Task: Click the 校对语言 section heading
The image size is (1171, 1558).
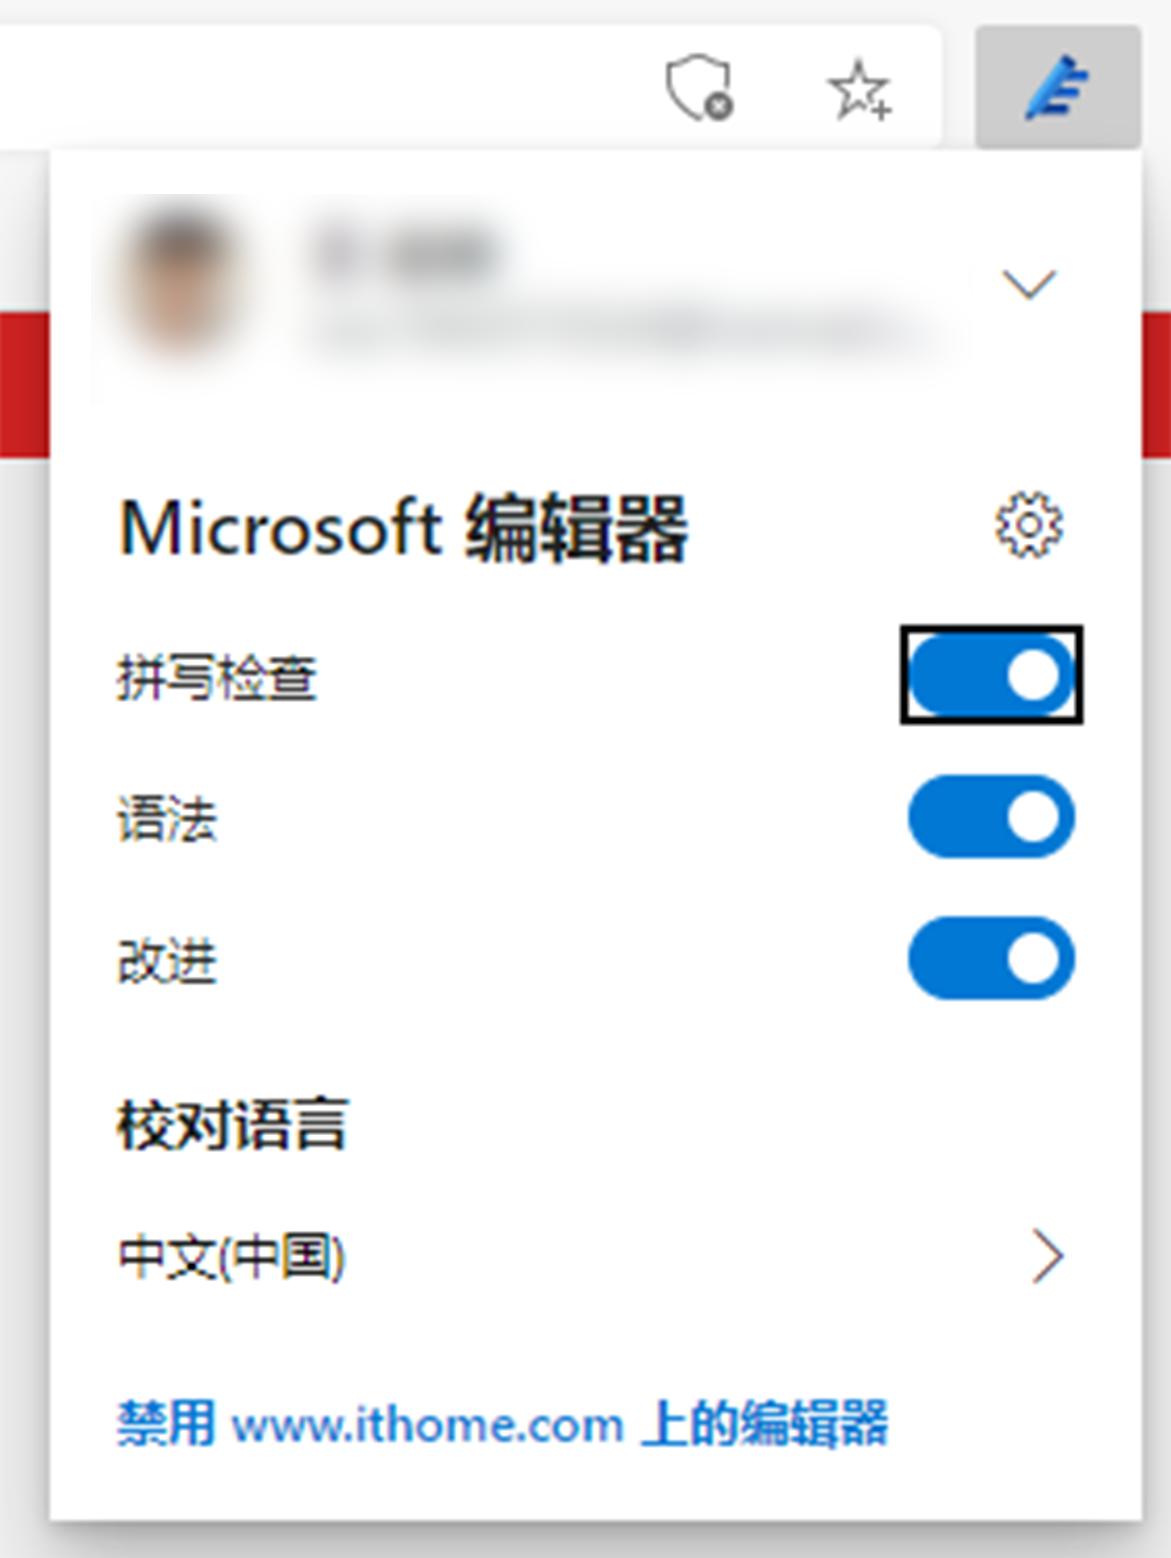Action: (x=232, y=1125)
